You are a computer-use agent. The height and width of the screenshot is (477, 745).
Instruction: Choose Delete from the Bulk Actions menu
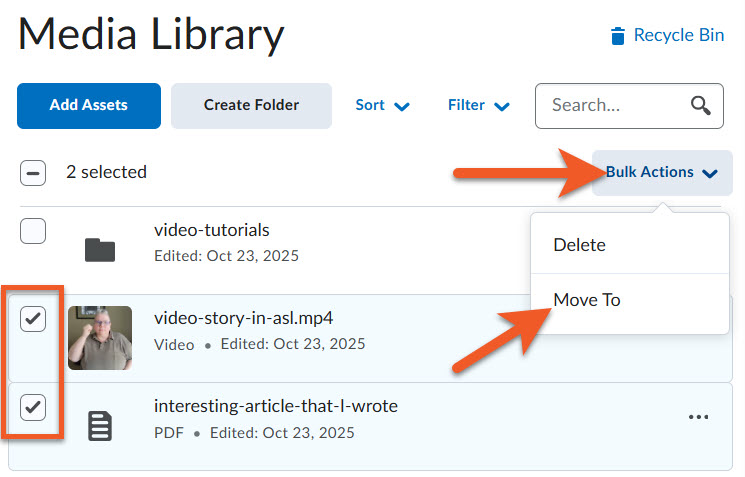coord(579,245)
